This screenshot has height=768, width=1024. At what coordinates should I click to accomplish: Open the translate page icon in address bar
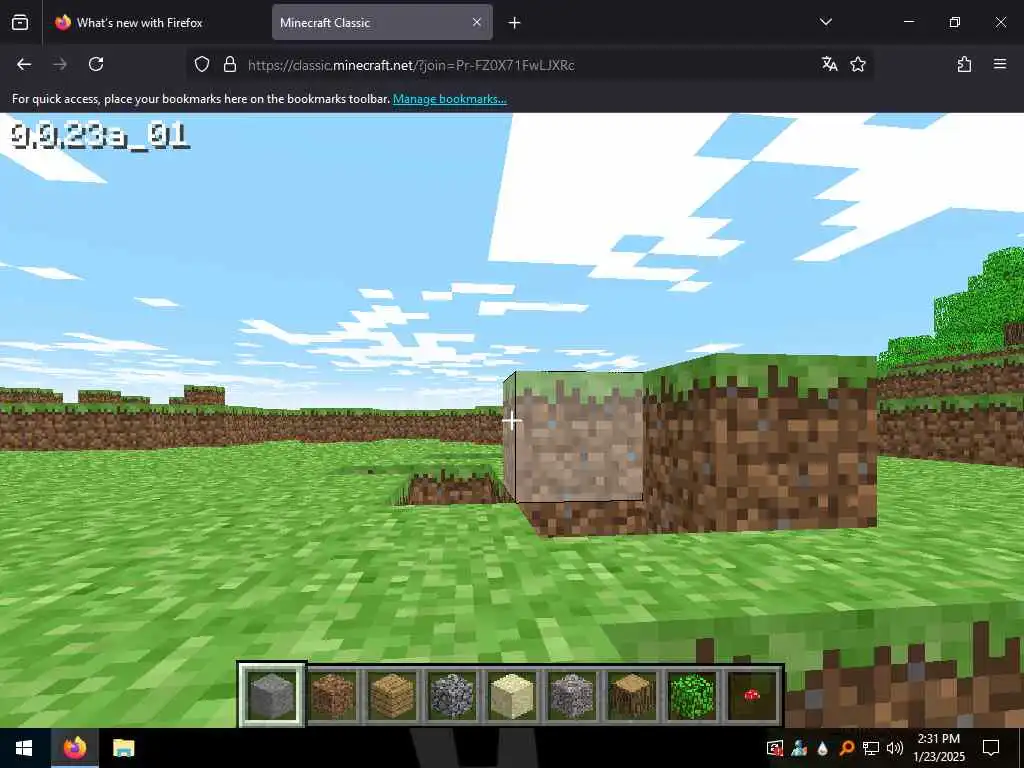(829, 64)
